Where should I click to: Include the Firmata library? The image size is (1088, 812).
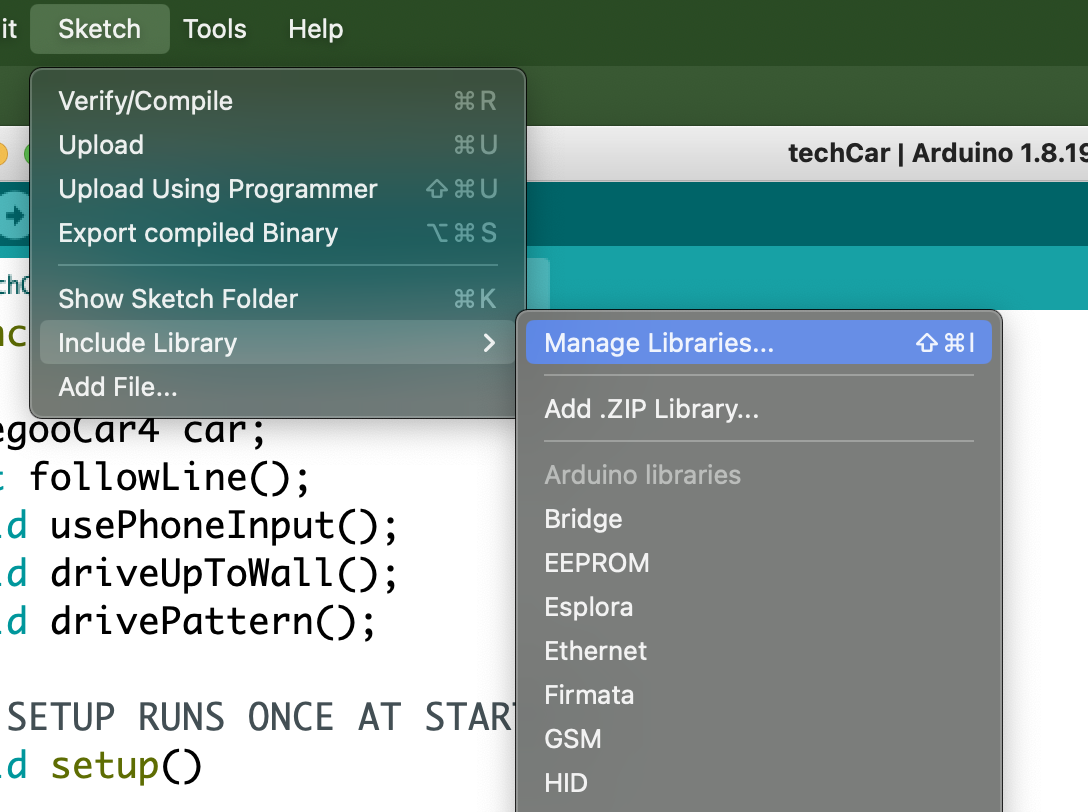588,695
